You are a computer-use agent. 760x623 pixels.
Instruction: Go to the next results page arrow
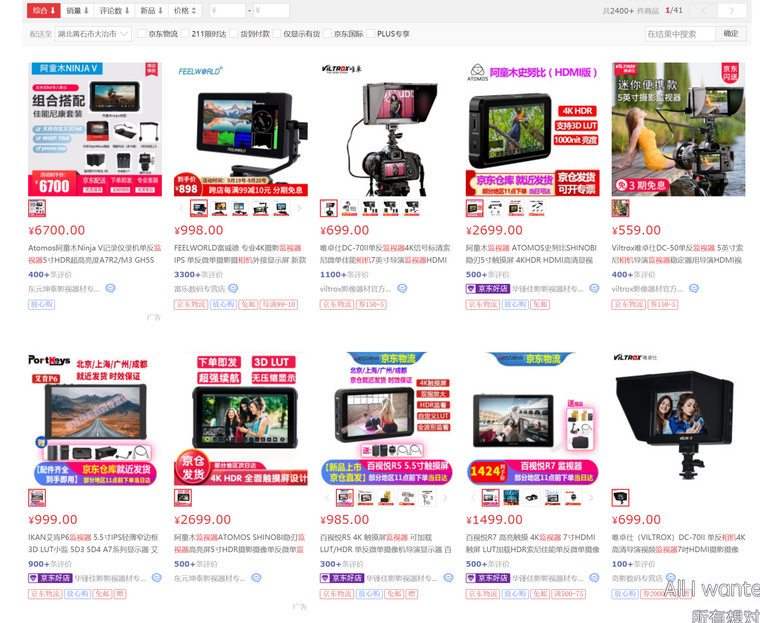[x=732, y=10]
